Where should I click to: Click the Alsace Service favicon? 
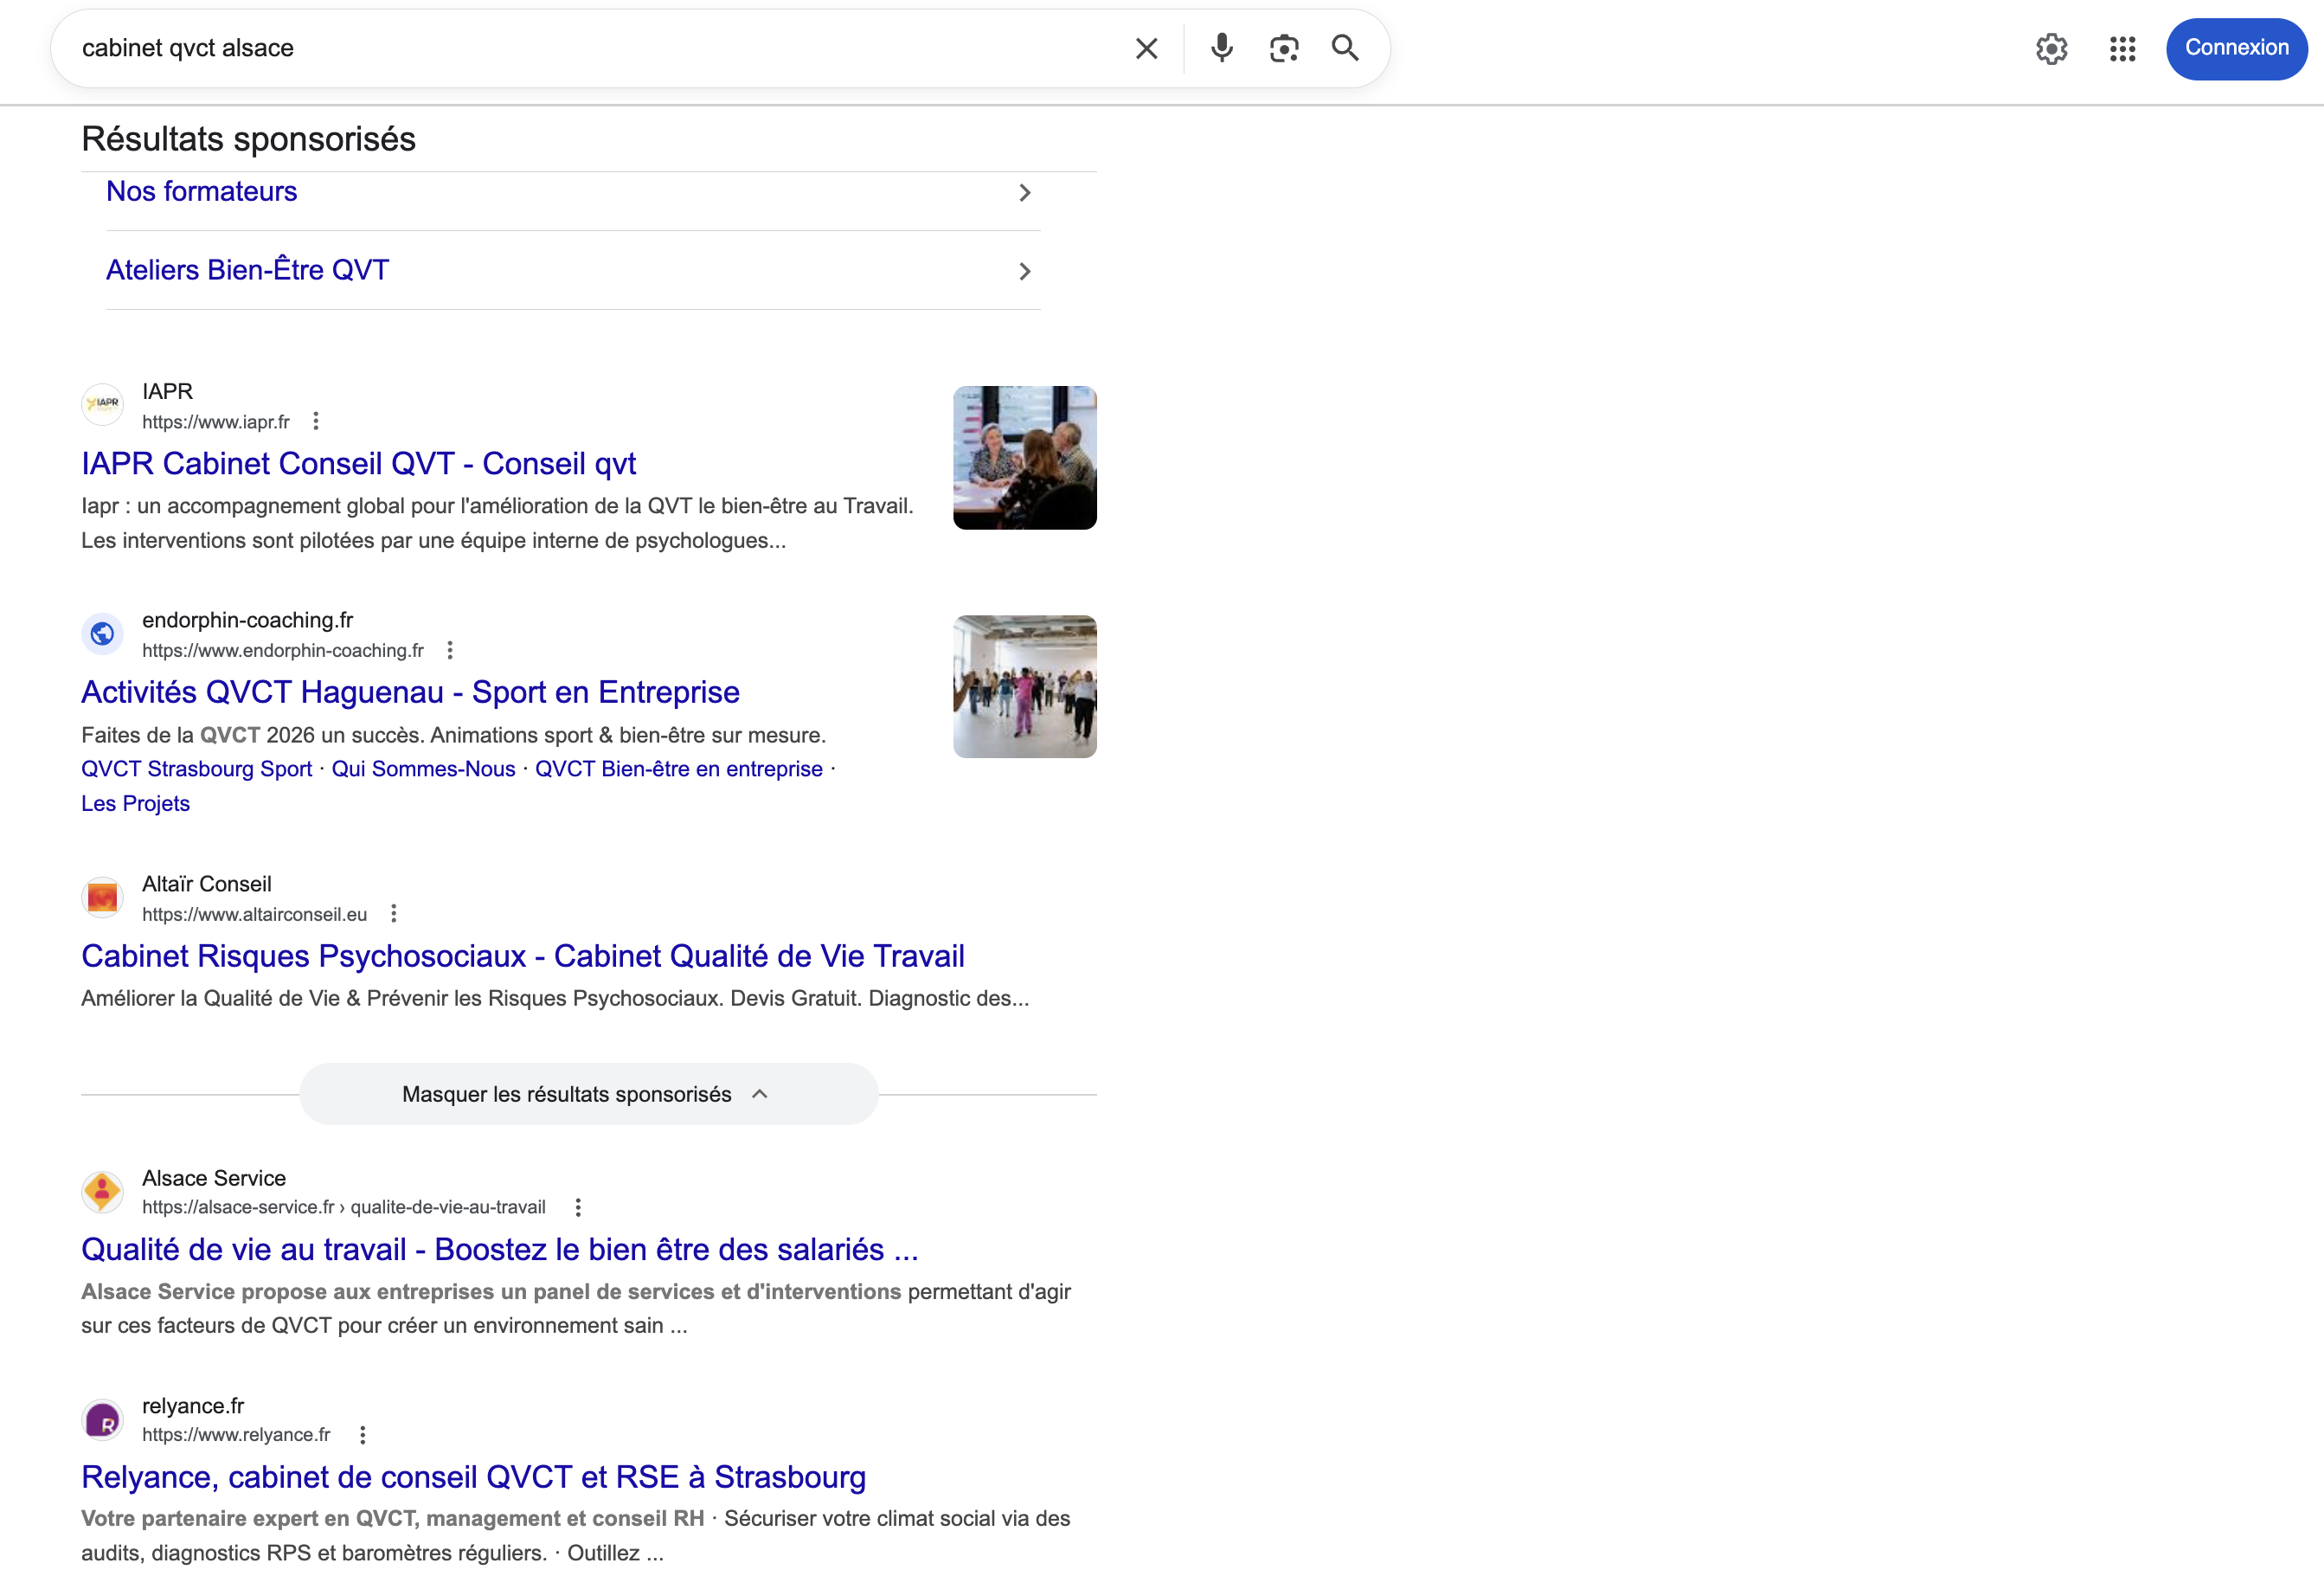[102, 1191]
